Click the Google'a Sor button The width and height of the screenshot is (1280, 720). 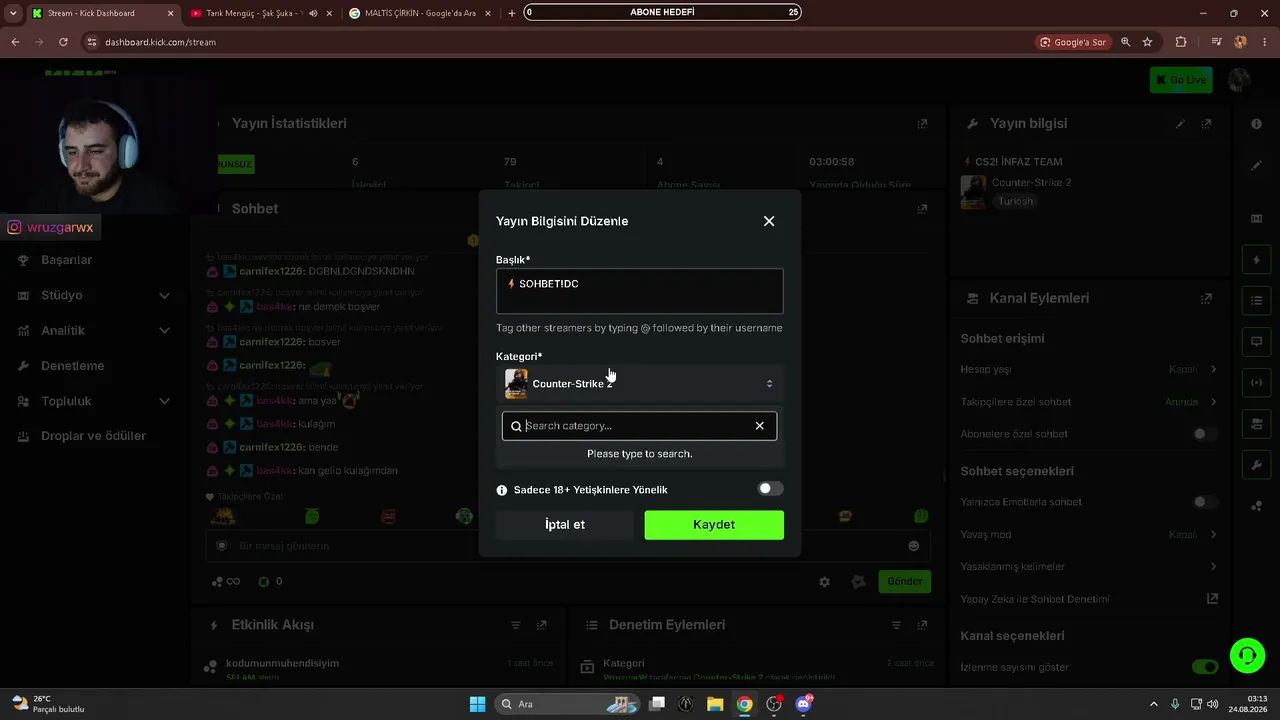[x=1073, y=42]
